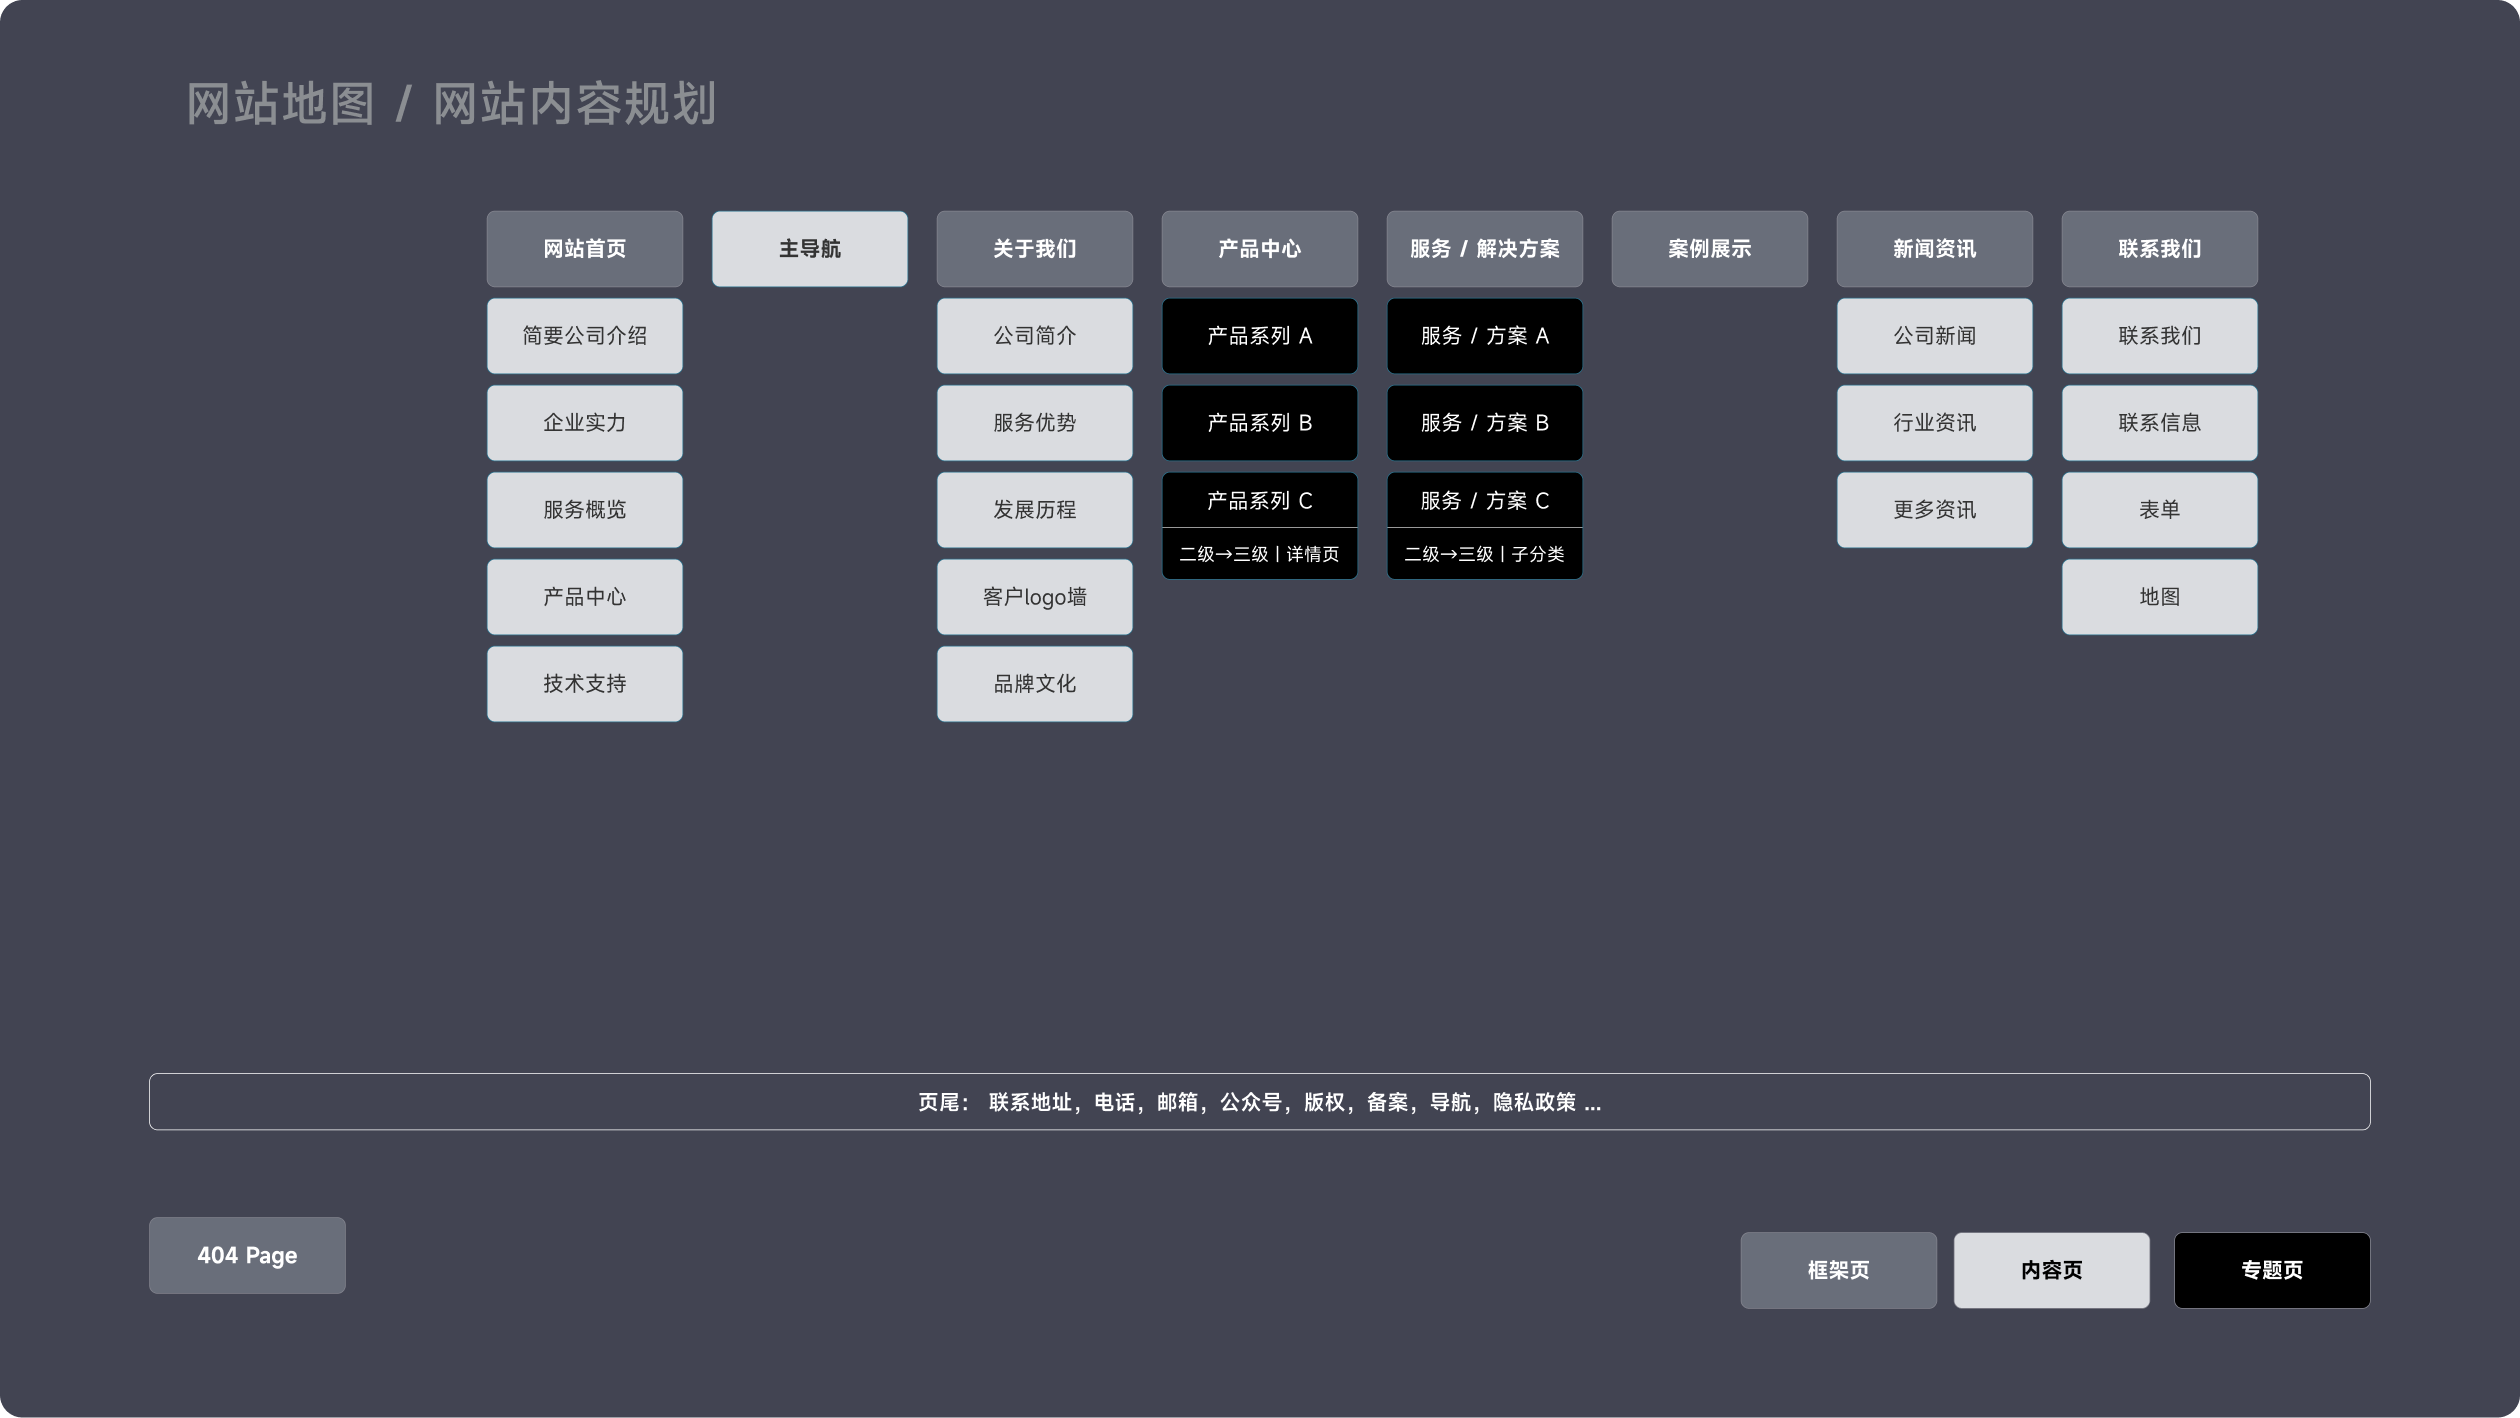Open 公司简介 under 关于我们
This screenshot has height=1418, width=2520.
click(x=1034, y=335)
